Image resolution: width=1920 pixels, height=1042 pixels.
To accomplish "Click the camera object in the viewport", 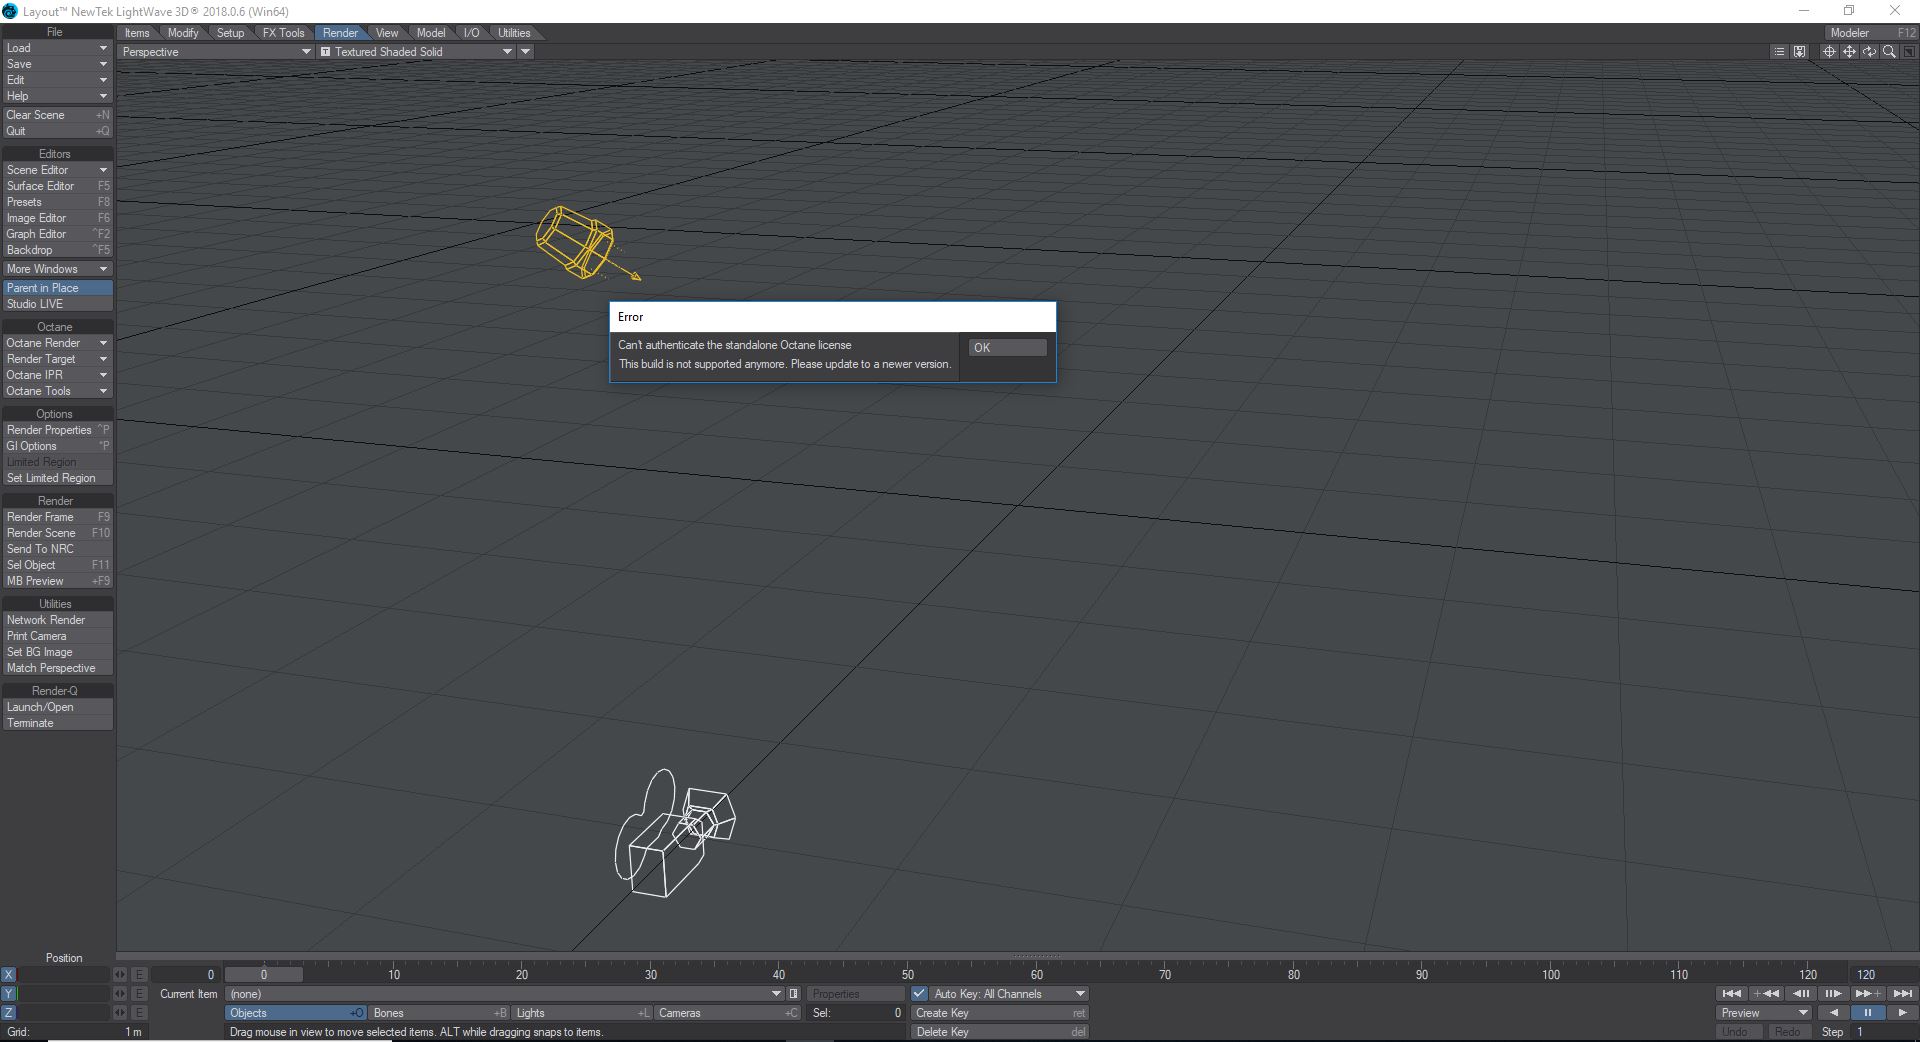I will click(675, 833).
